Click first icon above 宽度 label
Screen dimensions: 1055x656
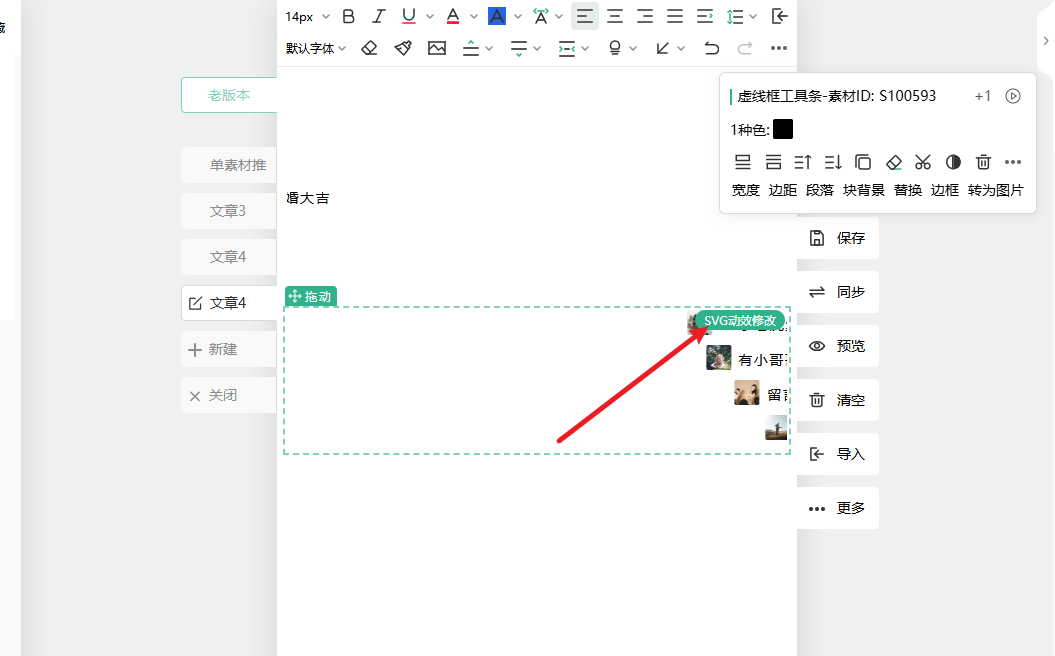(x=742, y=162)
